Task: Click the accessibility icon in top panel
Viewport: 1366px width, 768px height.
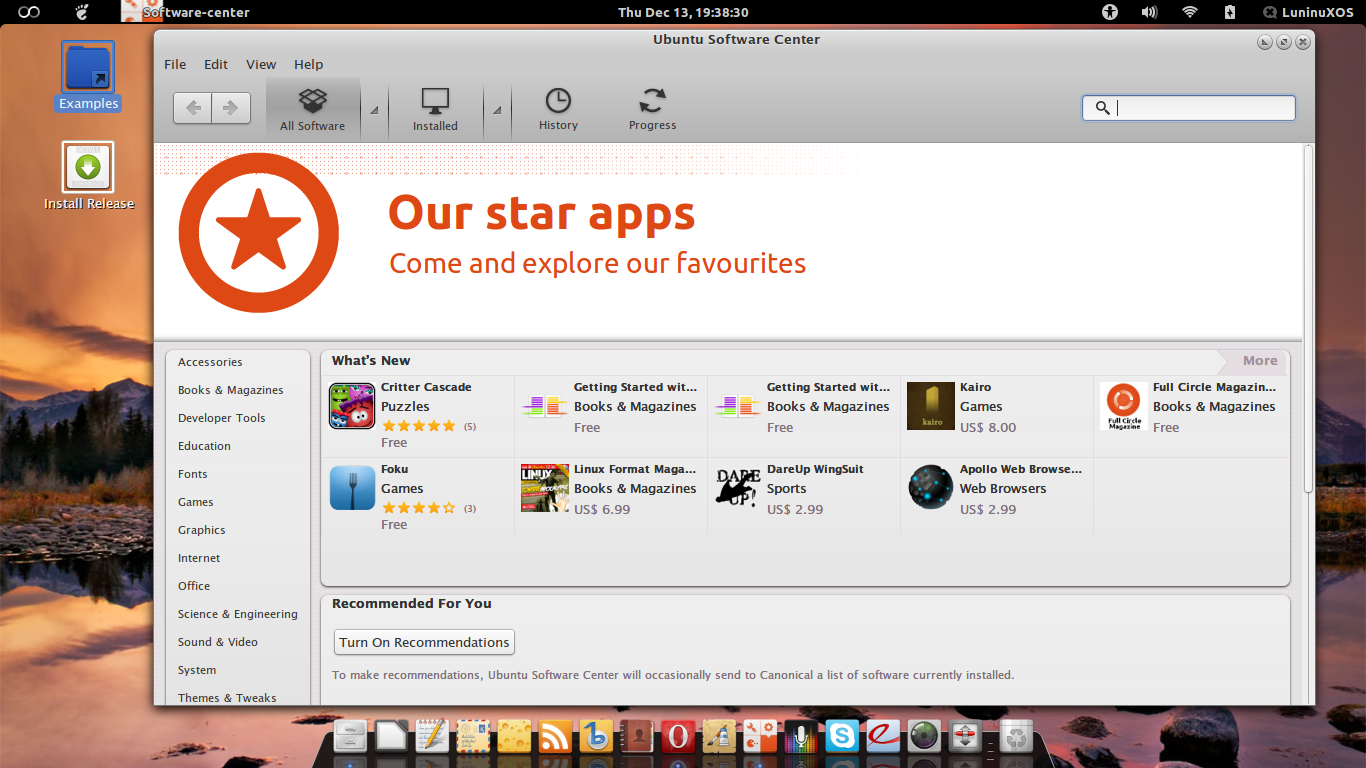Action: click(1109, 12)
